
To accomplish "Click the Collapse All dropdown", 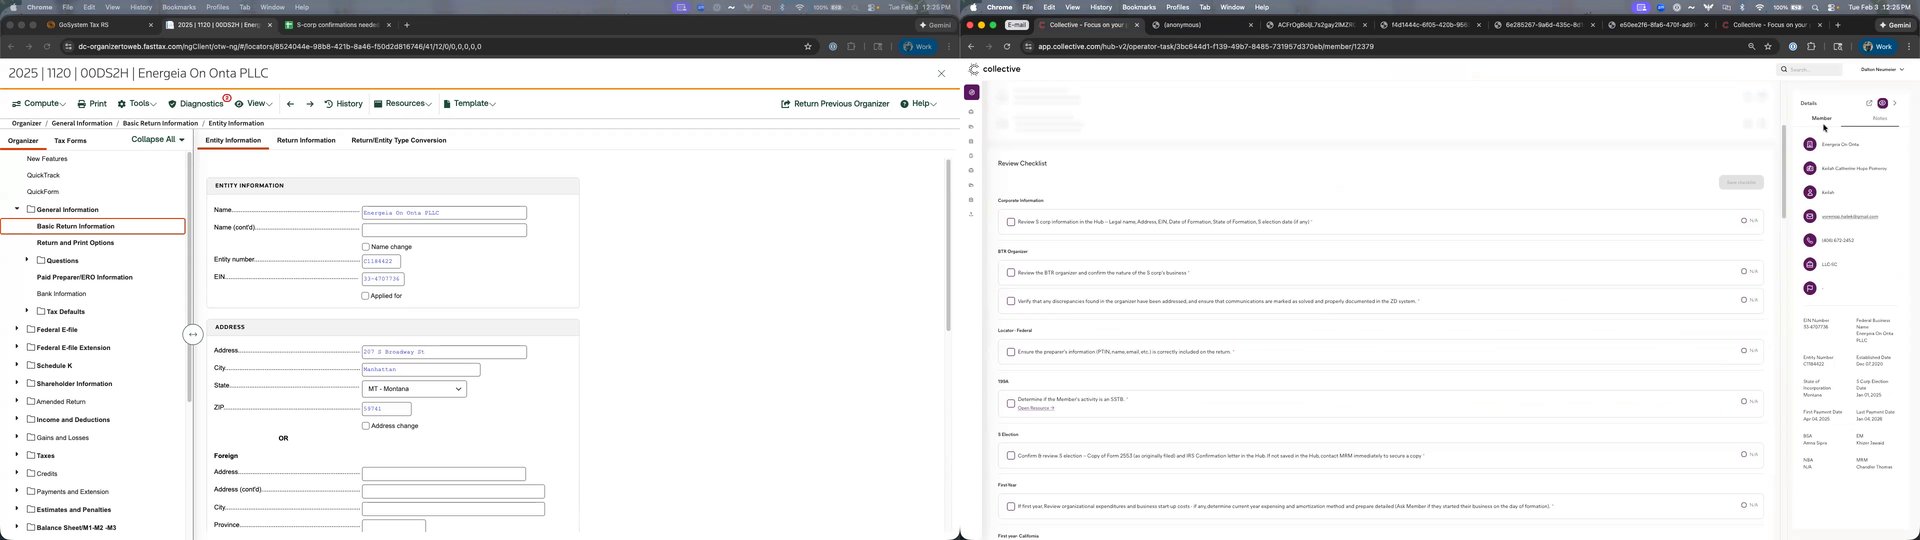I will (x=158, y=139).
